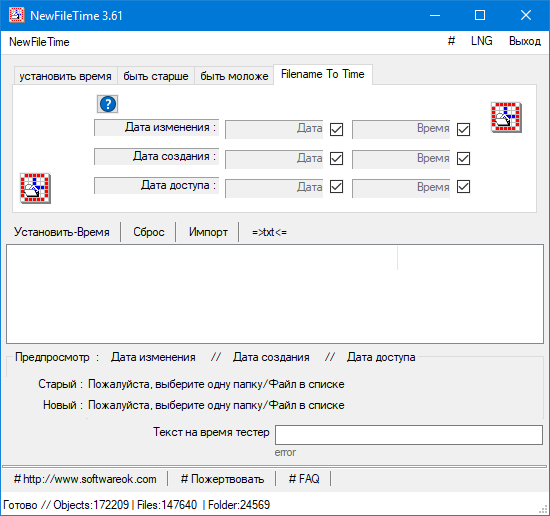Open the LNG language menu
550x516 pixels.
[x=482, y=41]
